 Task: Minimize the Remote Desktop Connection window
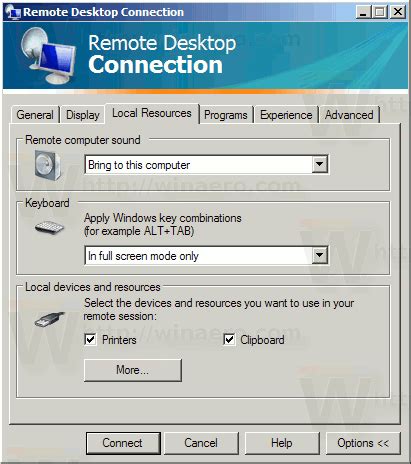click(x=363, y=12)
